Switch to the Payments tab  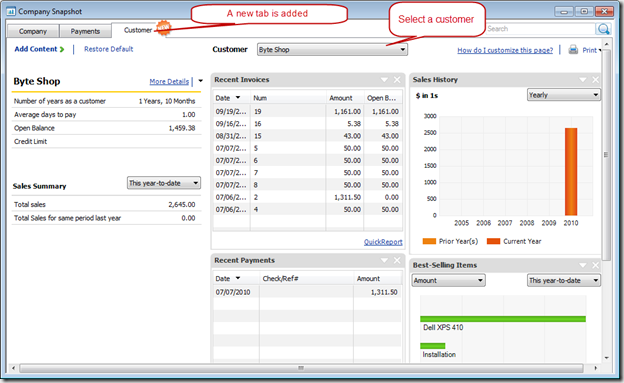[x=85, y=31]
